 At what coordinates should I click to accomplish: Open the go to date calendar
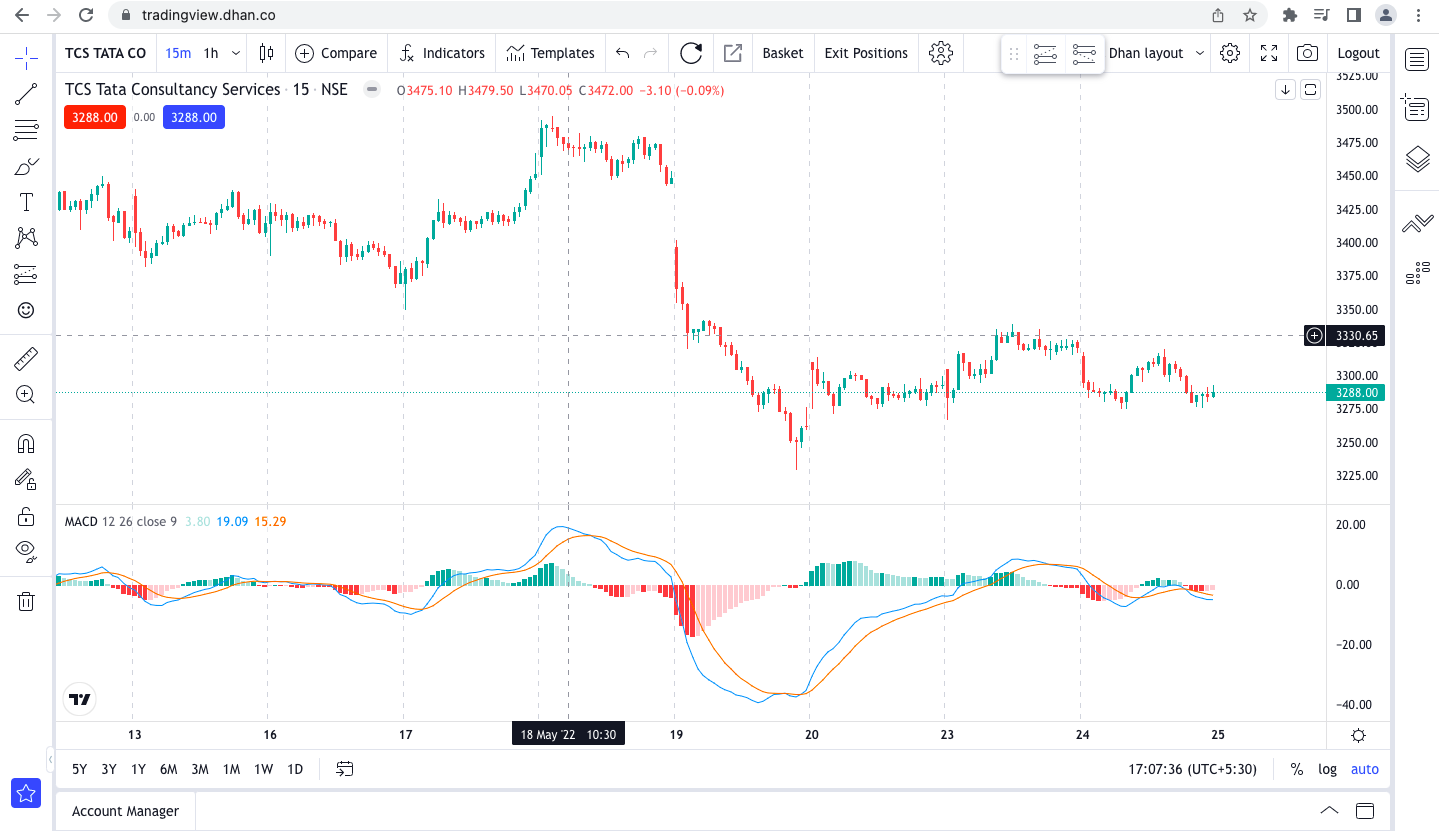[345, 769]
